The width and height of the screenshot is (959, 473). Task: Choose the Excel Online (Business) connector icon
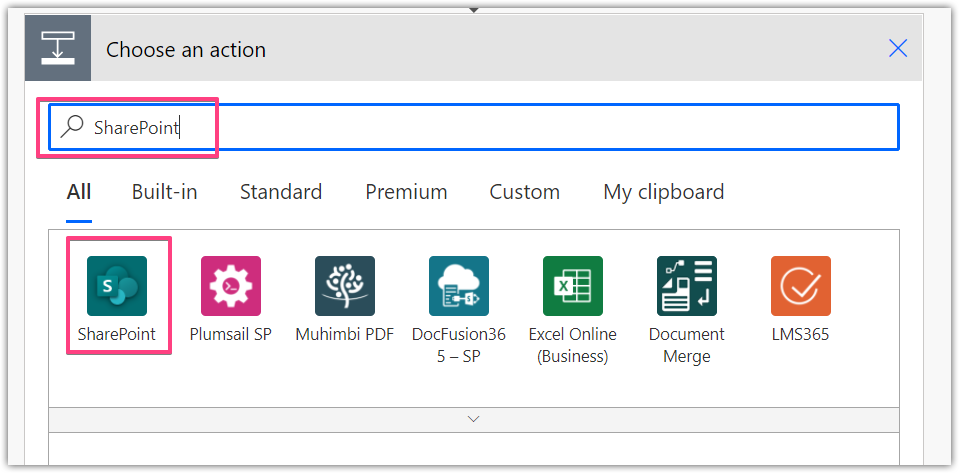(573, 286)
